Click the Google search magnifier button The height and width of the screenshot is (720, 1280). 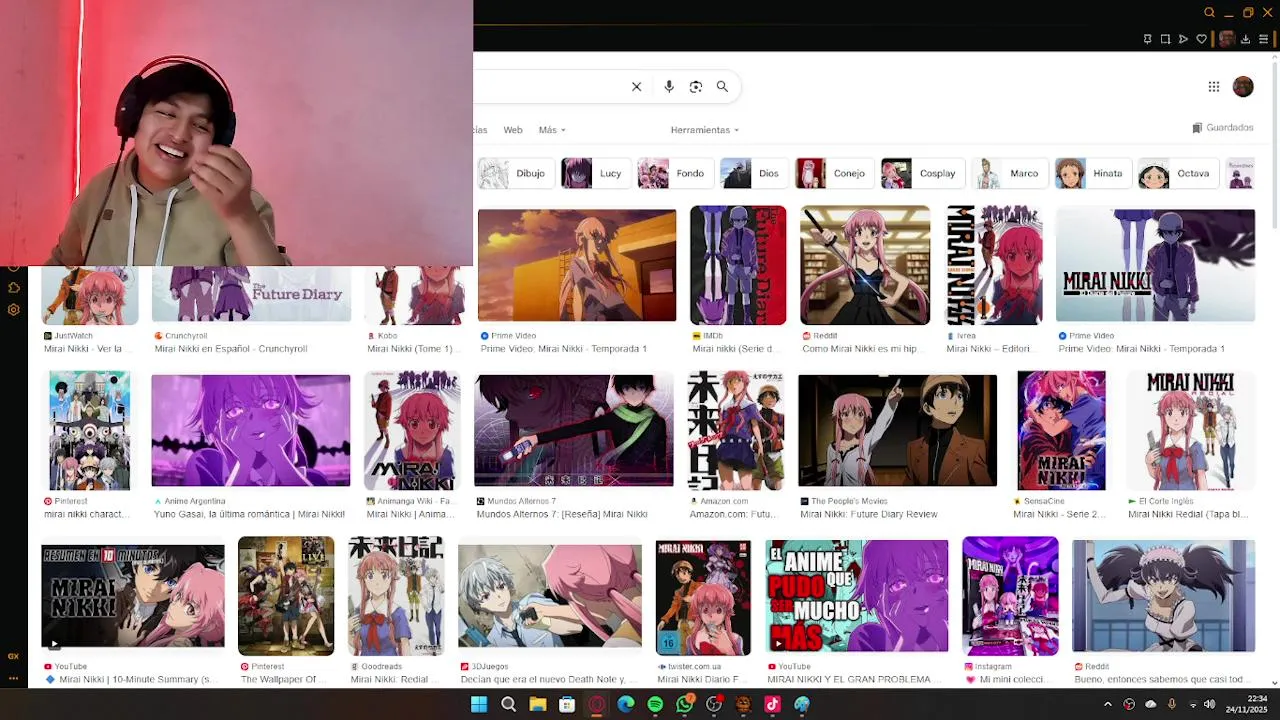coord(722,87)
